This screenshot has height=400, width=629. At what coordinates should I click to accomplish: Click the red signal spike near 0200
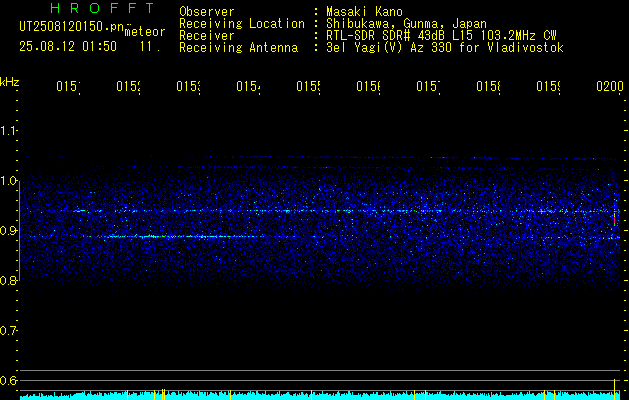point(614,220)
